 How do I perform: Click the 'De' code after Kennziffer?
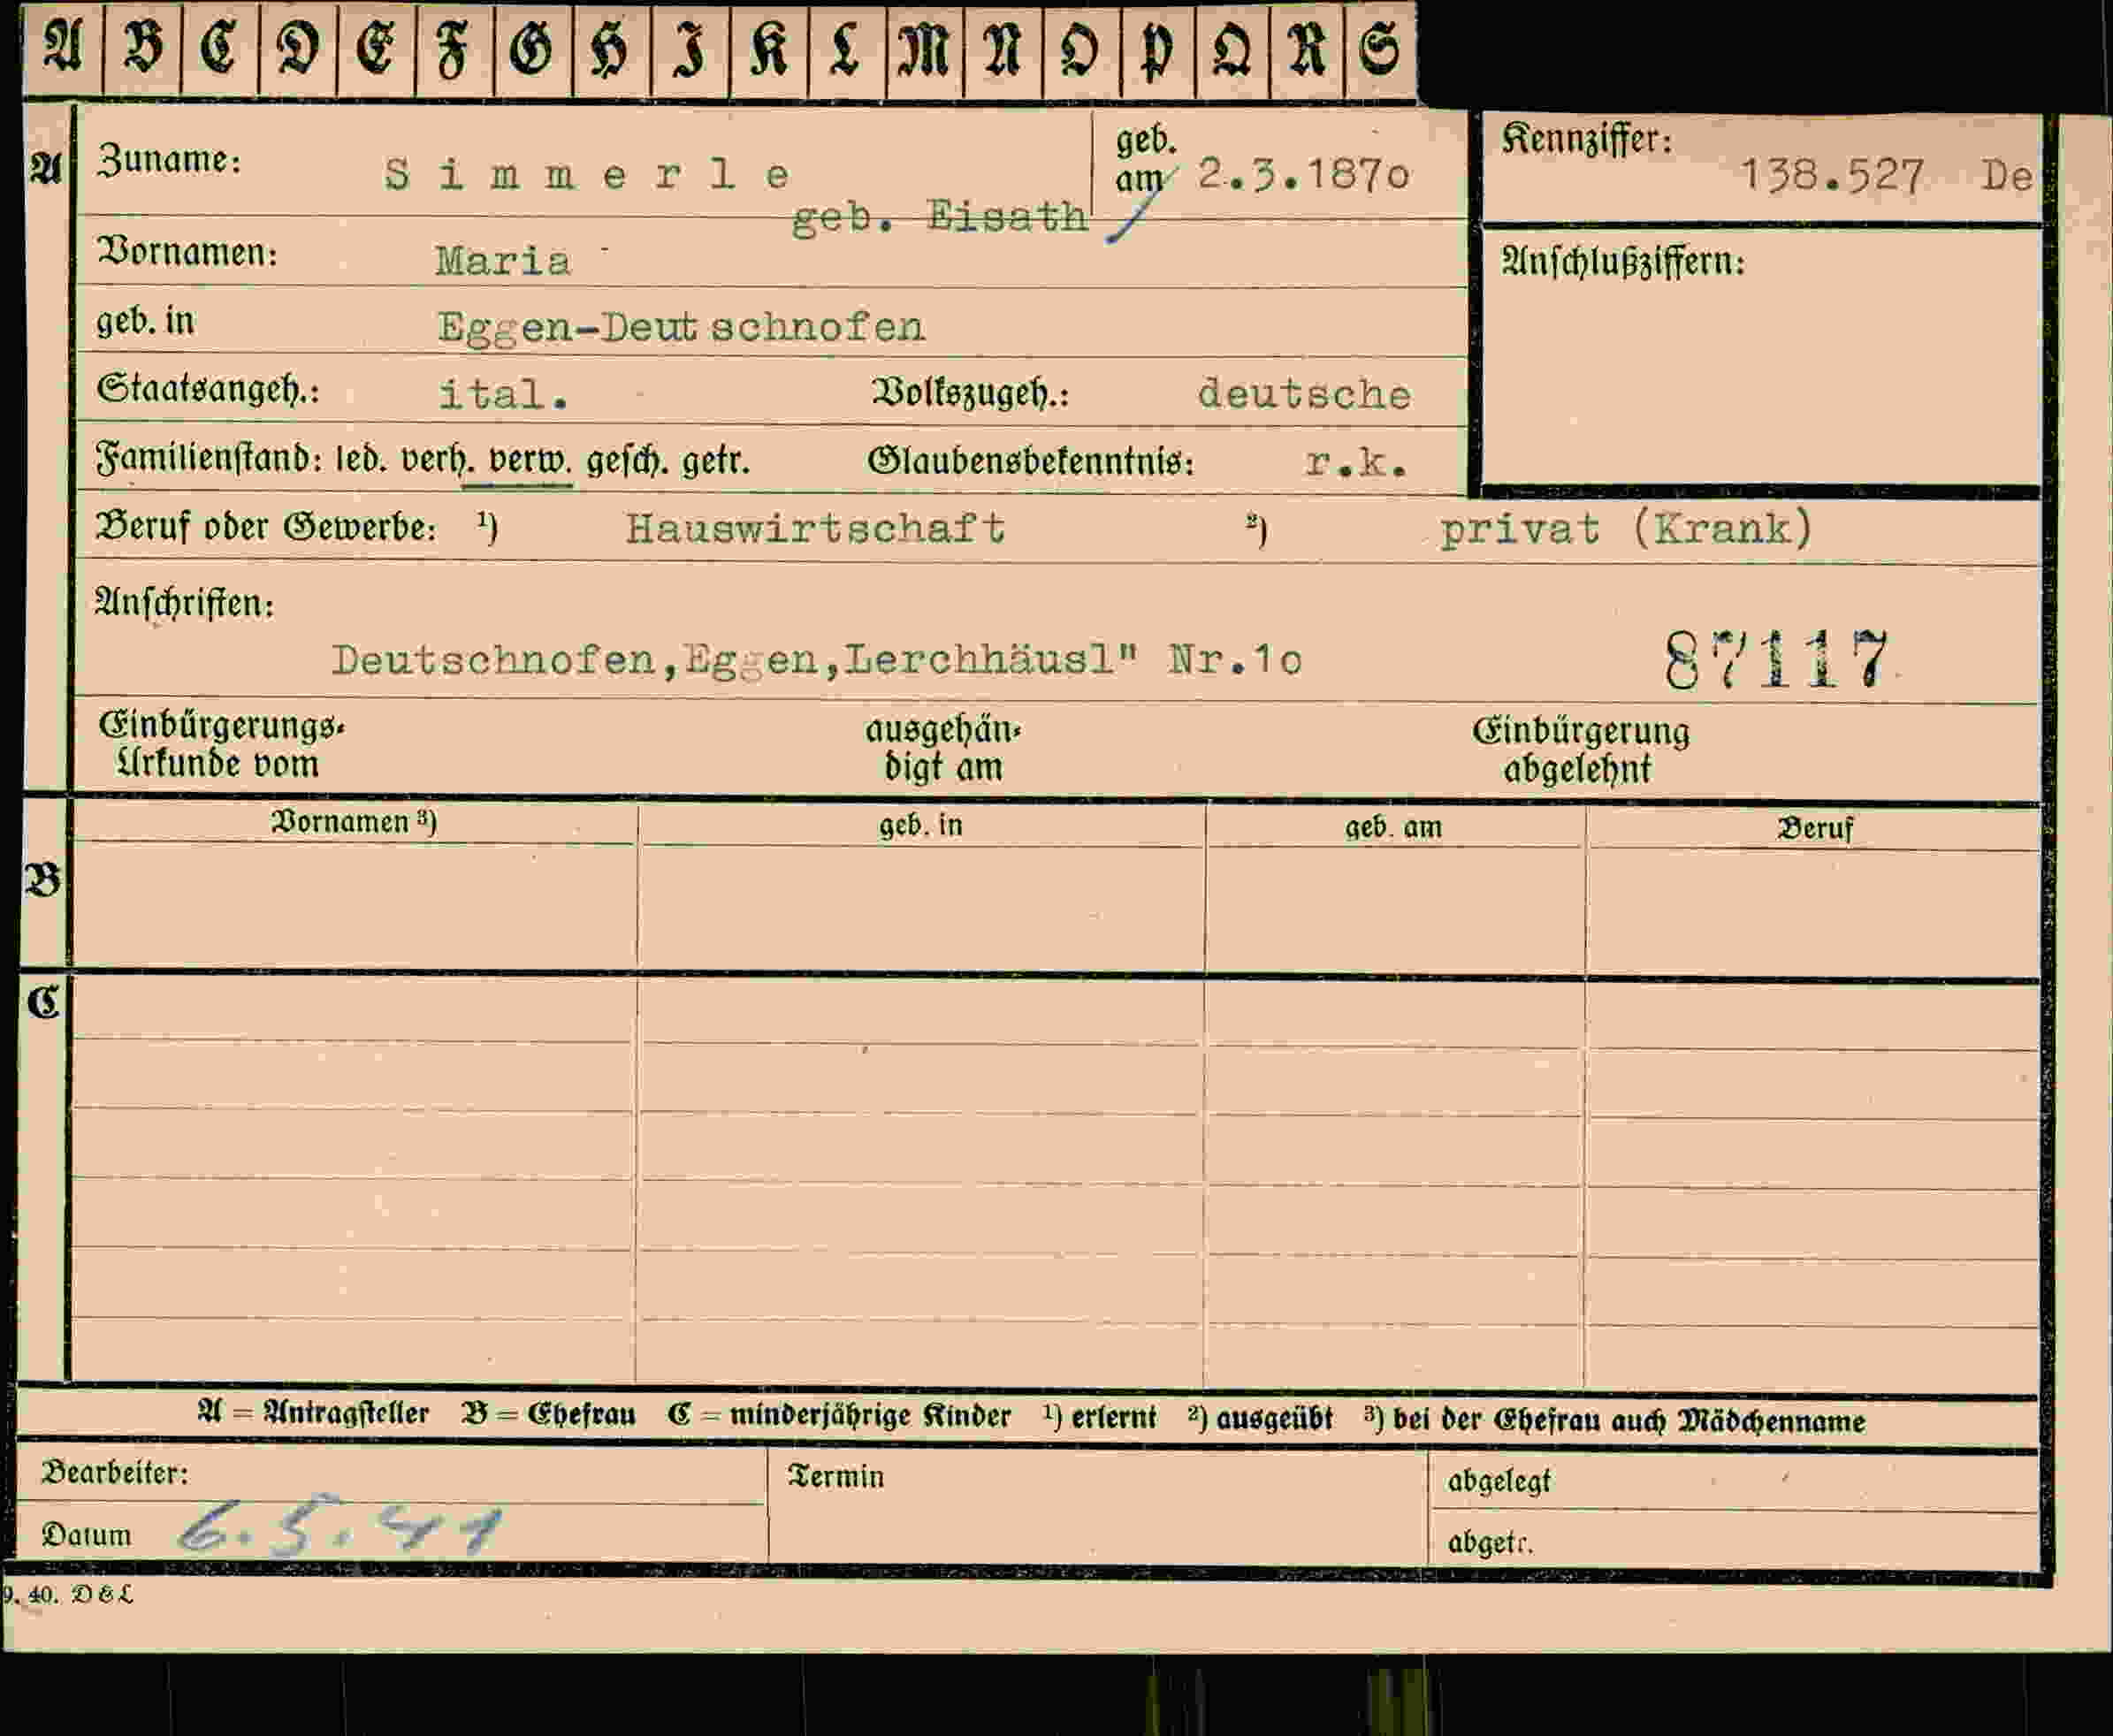point(2008,177)
